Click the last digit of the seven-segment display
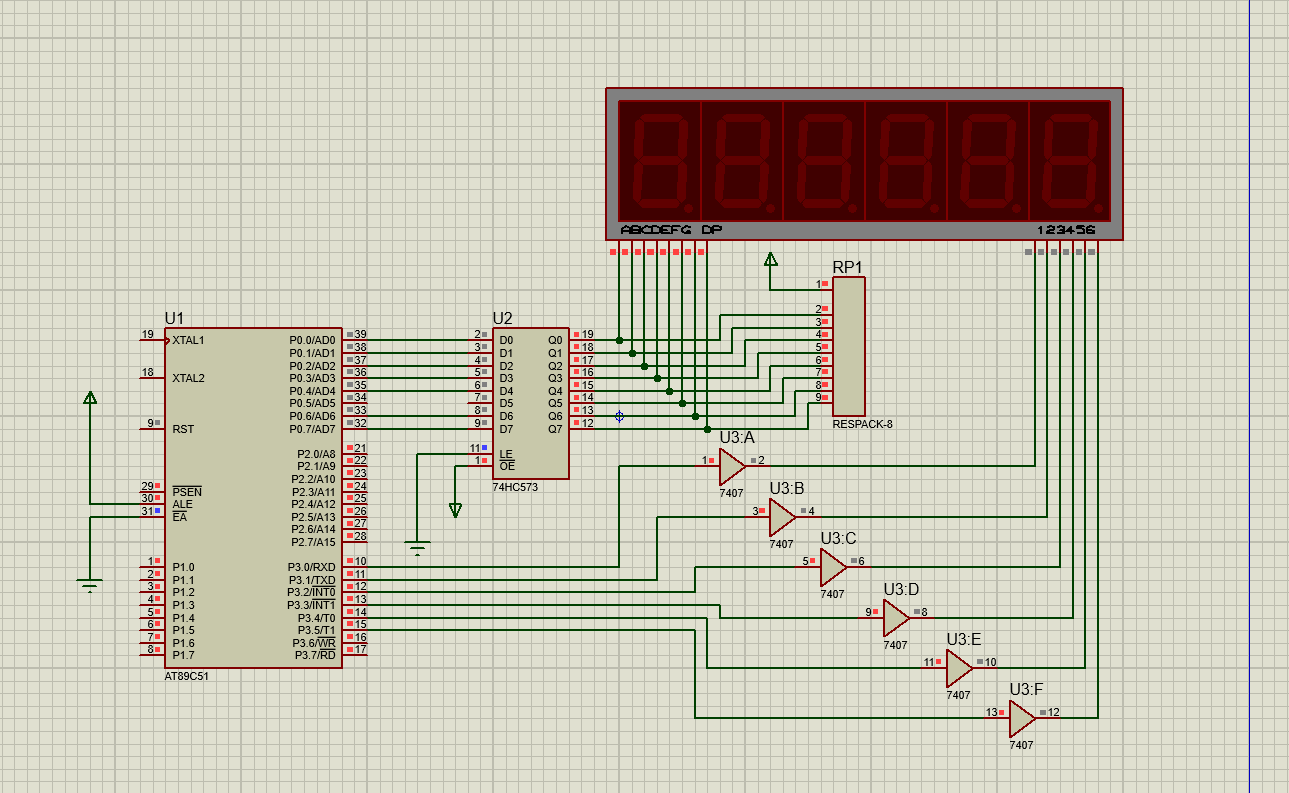The image size is (1289, 793). click(x=1070, y=160)
